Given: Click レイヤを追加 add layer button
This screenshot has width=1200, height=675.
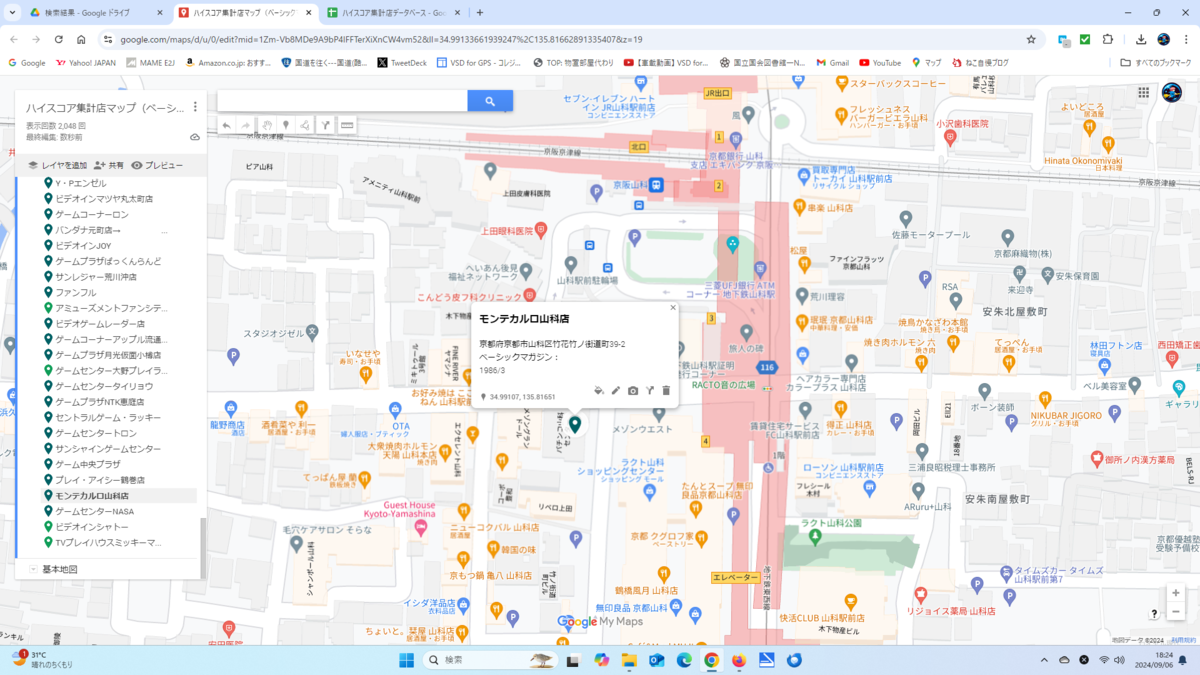Looking at the screenshot, I should 58,165.
